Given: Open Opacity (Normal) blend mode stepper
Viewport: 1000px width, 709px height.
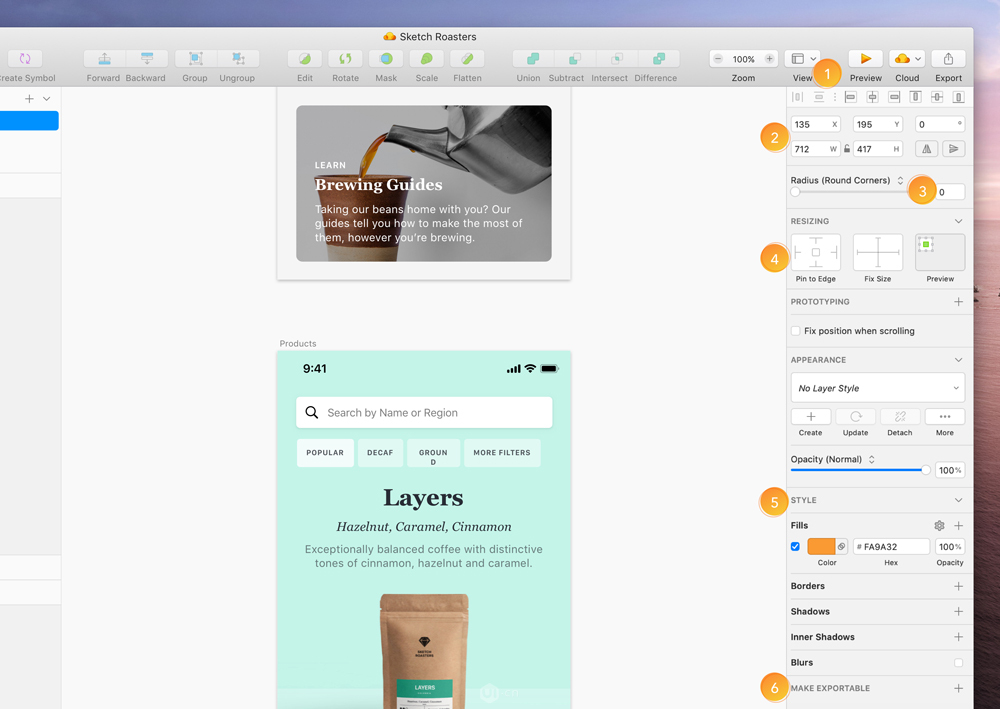Looking at the screenshot, I should pos(871,459).
